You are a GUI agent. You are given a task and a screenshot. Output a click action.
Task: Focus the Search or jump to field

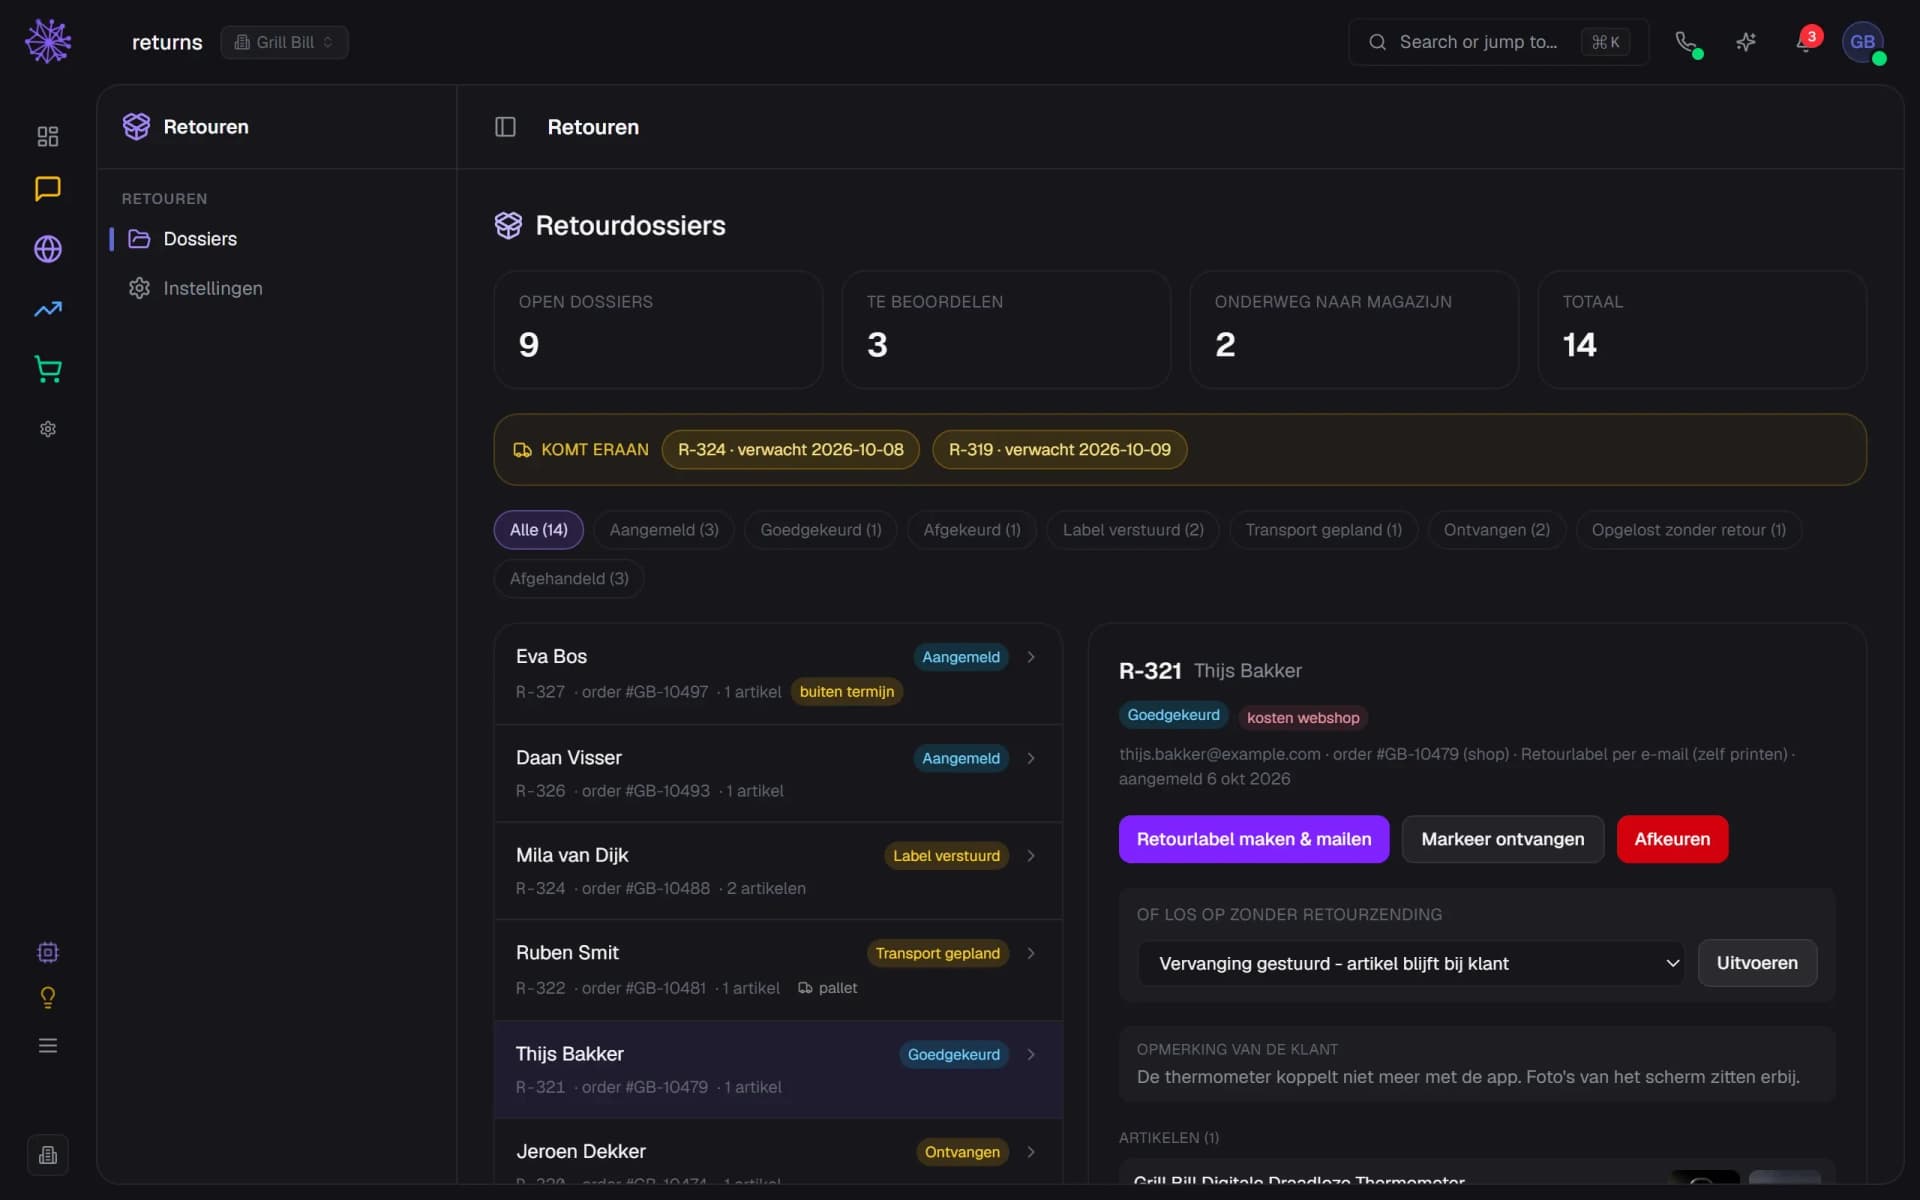1498,42
